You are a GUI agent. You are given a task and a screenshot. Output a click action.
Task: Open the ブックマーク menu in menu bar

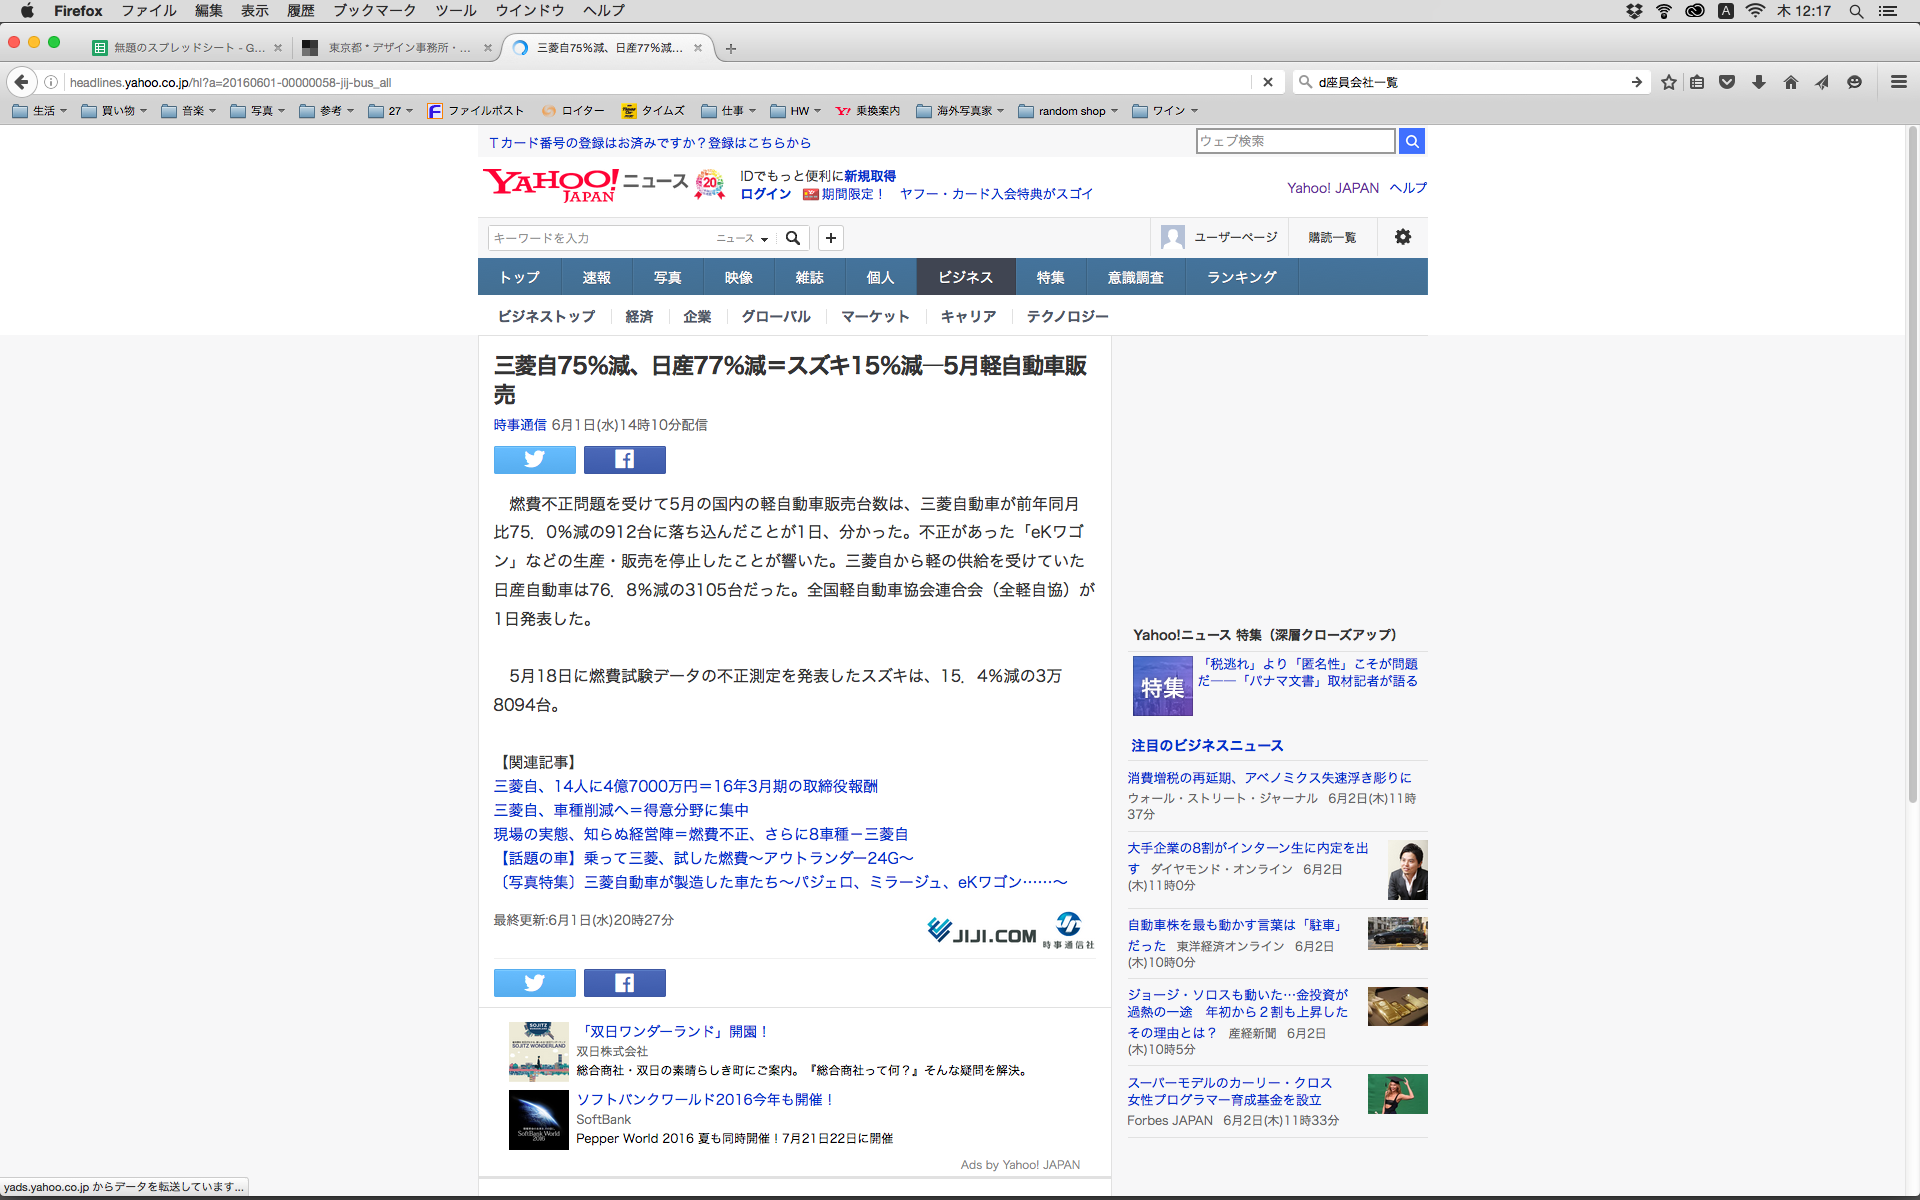[374, 11]
